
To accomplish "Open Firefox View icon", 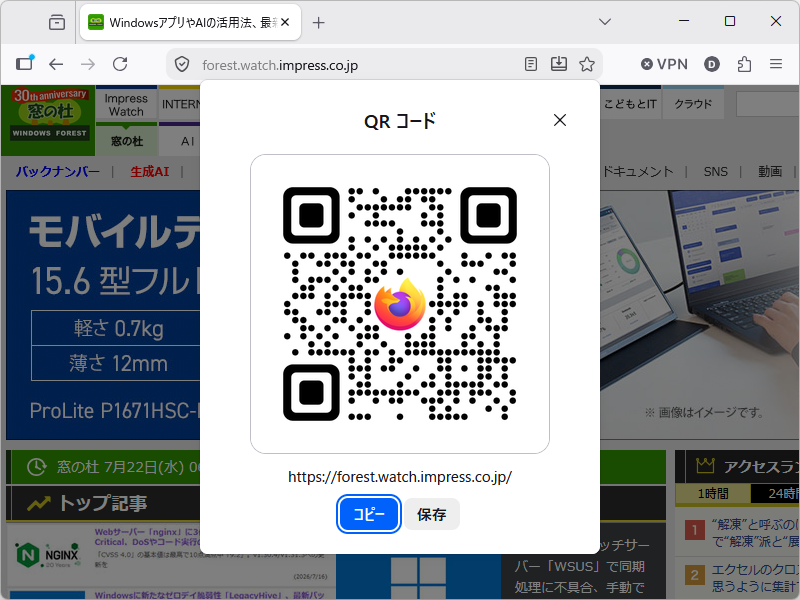I will point(57,22).
